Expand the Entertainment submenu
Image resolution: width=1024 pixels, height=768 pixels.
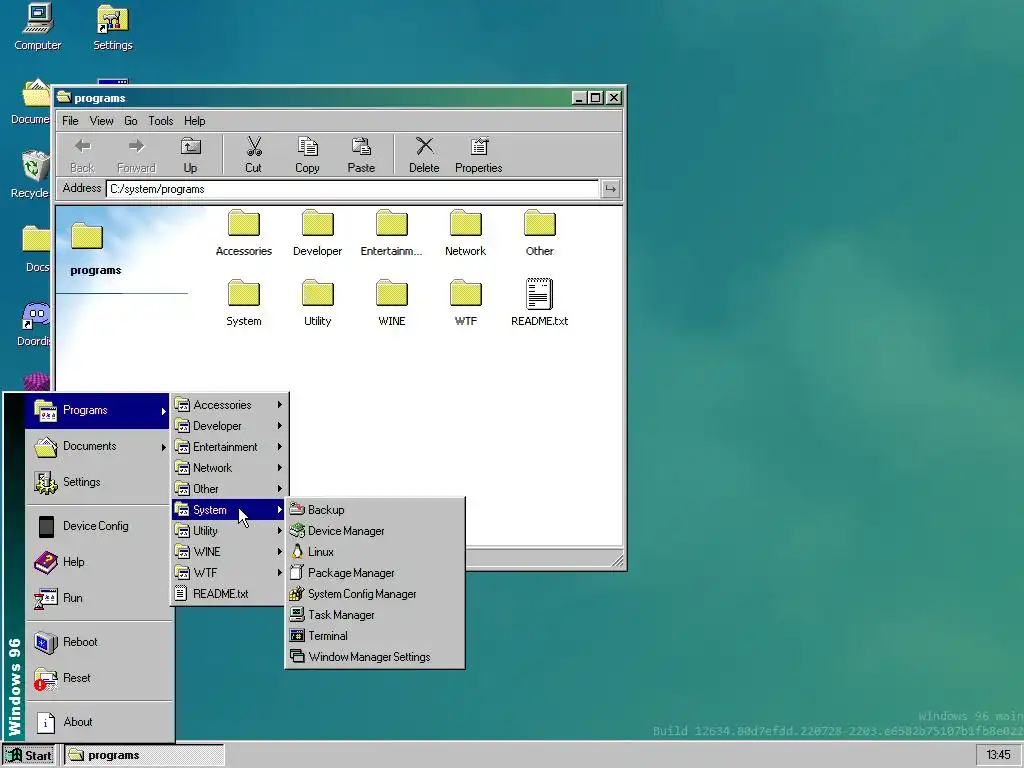[229, 447]
